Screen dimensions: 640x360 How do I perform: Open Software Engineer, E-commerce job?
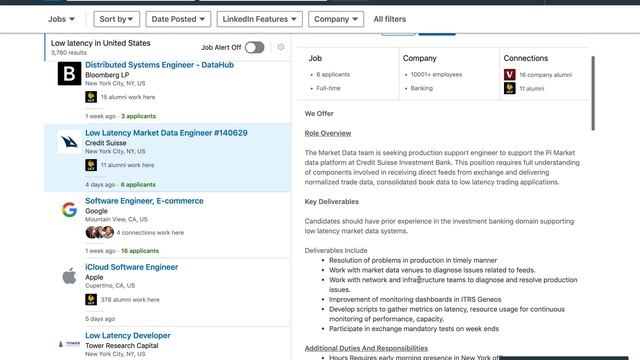point(144,201)
